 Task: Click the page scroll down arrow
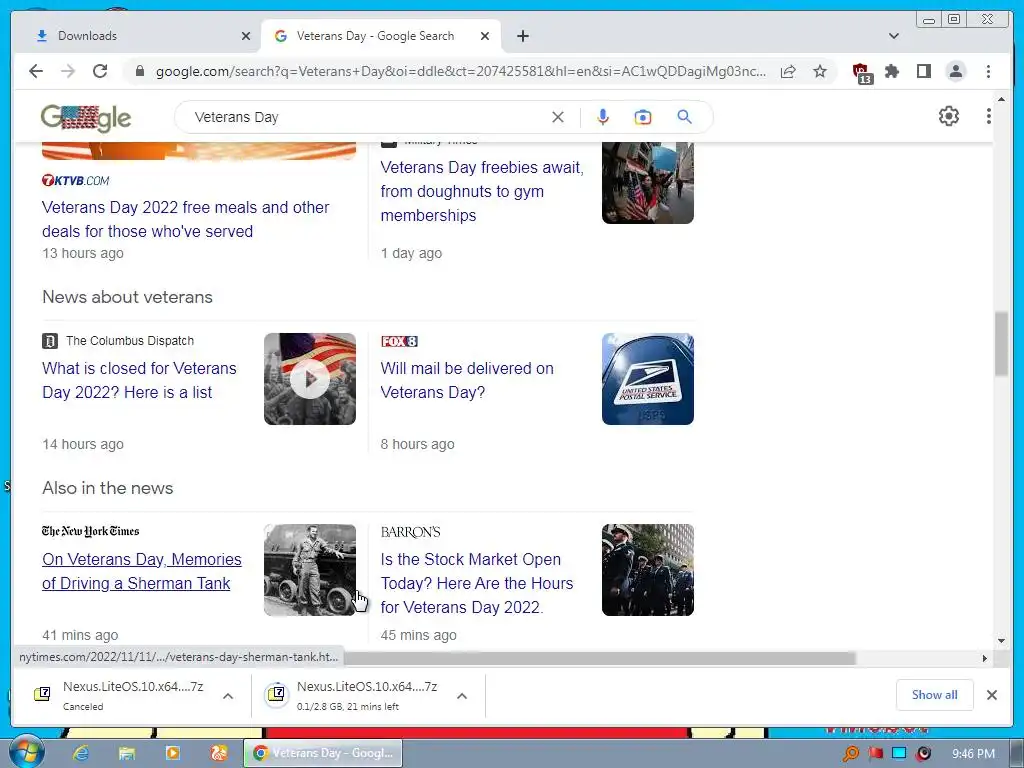point(1001,641)
